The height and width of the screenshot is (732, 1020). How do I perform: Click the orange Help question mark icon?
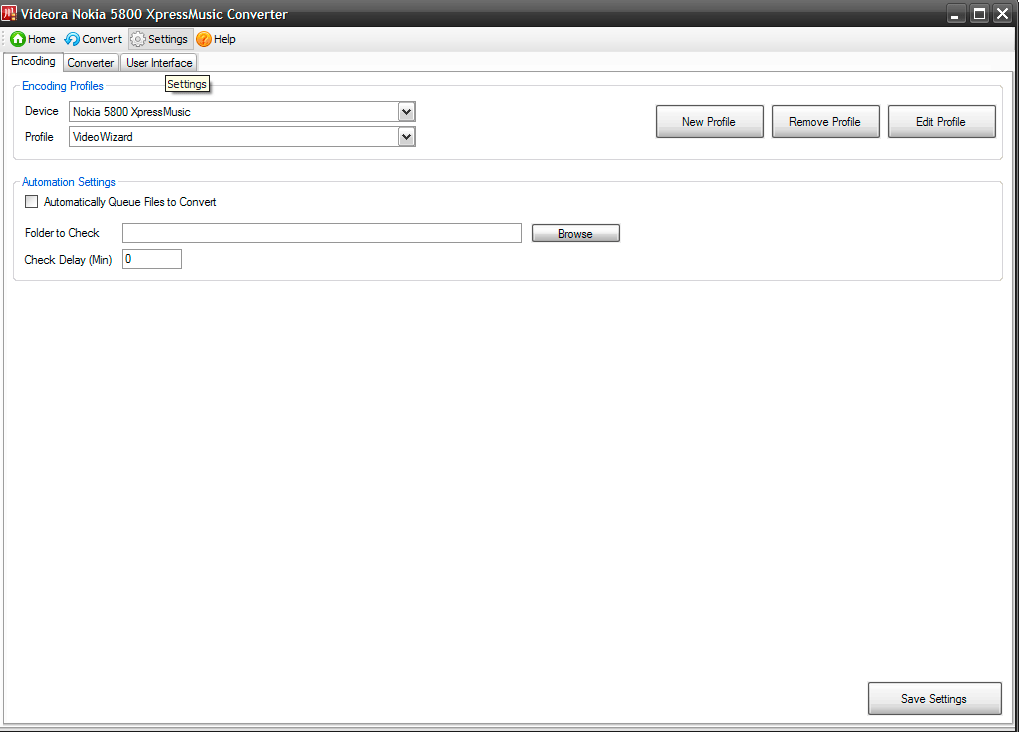click(204, 39)
